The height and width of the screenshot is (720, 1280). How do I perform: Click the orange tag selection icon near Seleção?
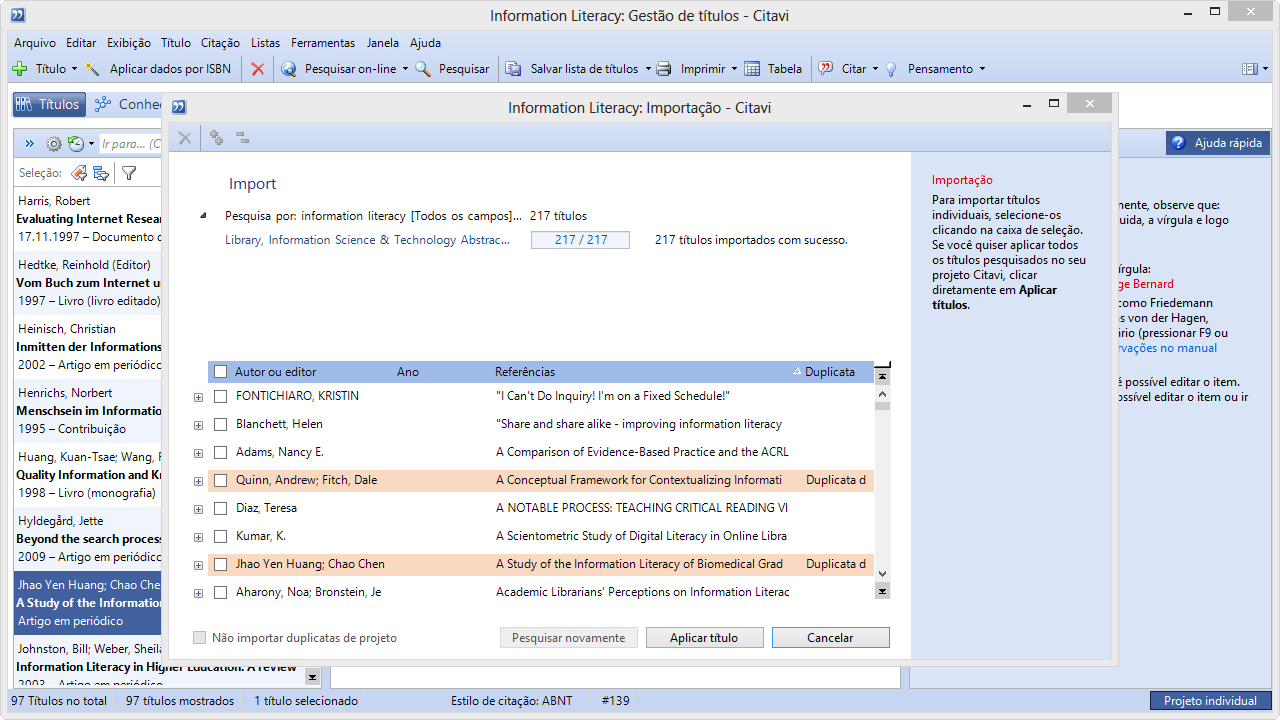tap(78, 173)
